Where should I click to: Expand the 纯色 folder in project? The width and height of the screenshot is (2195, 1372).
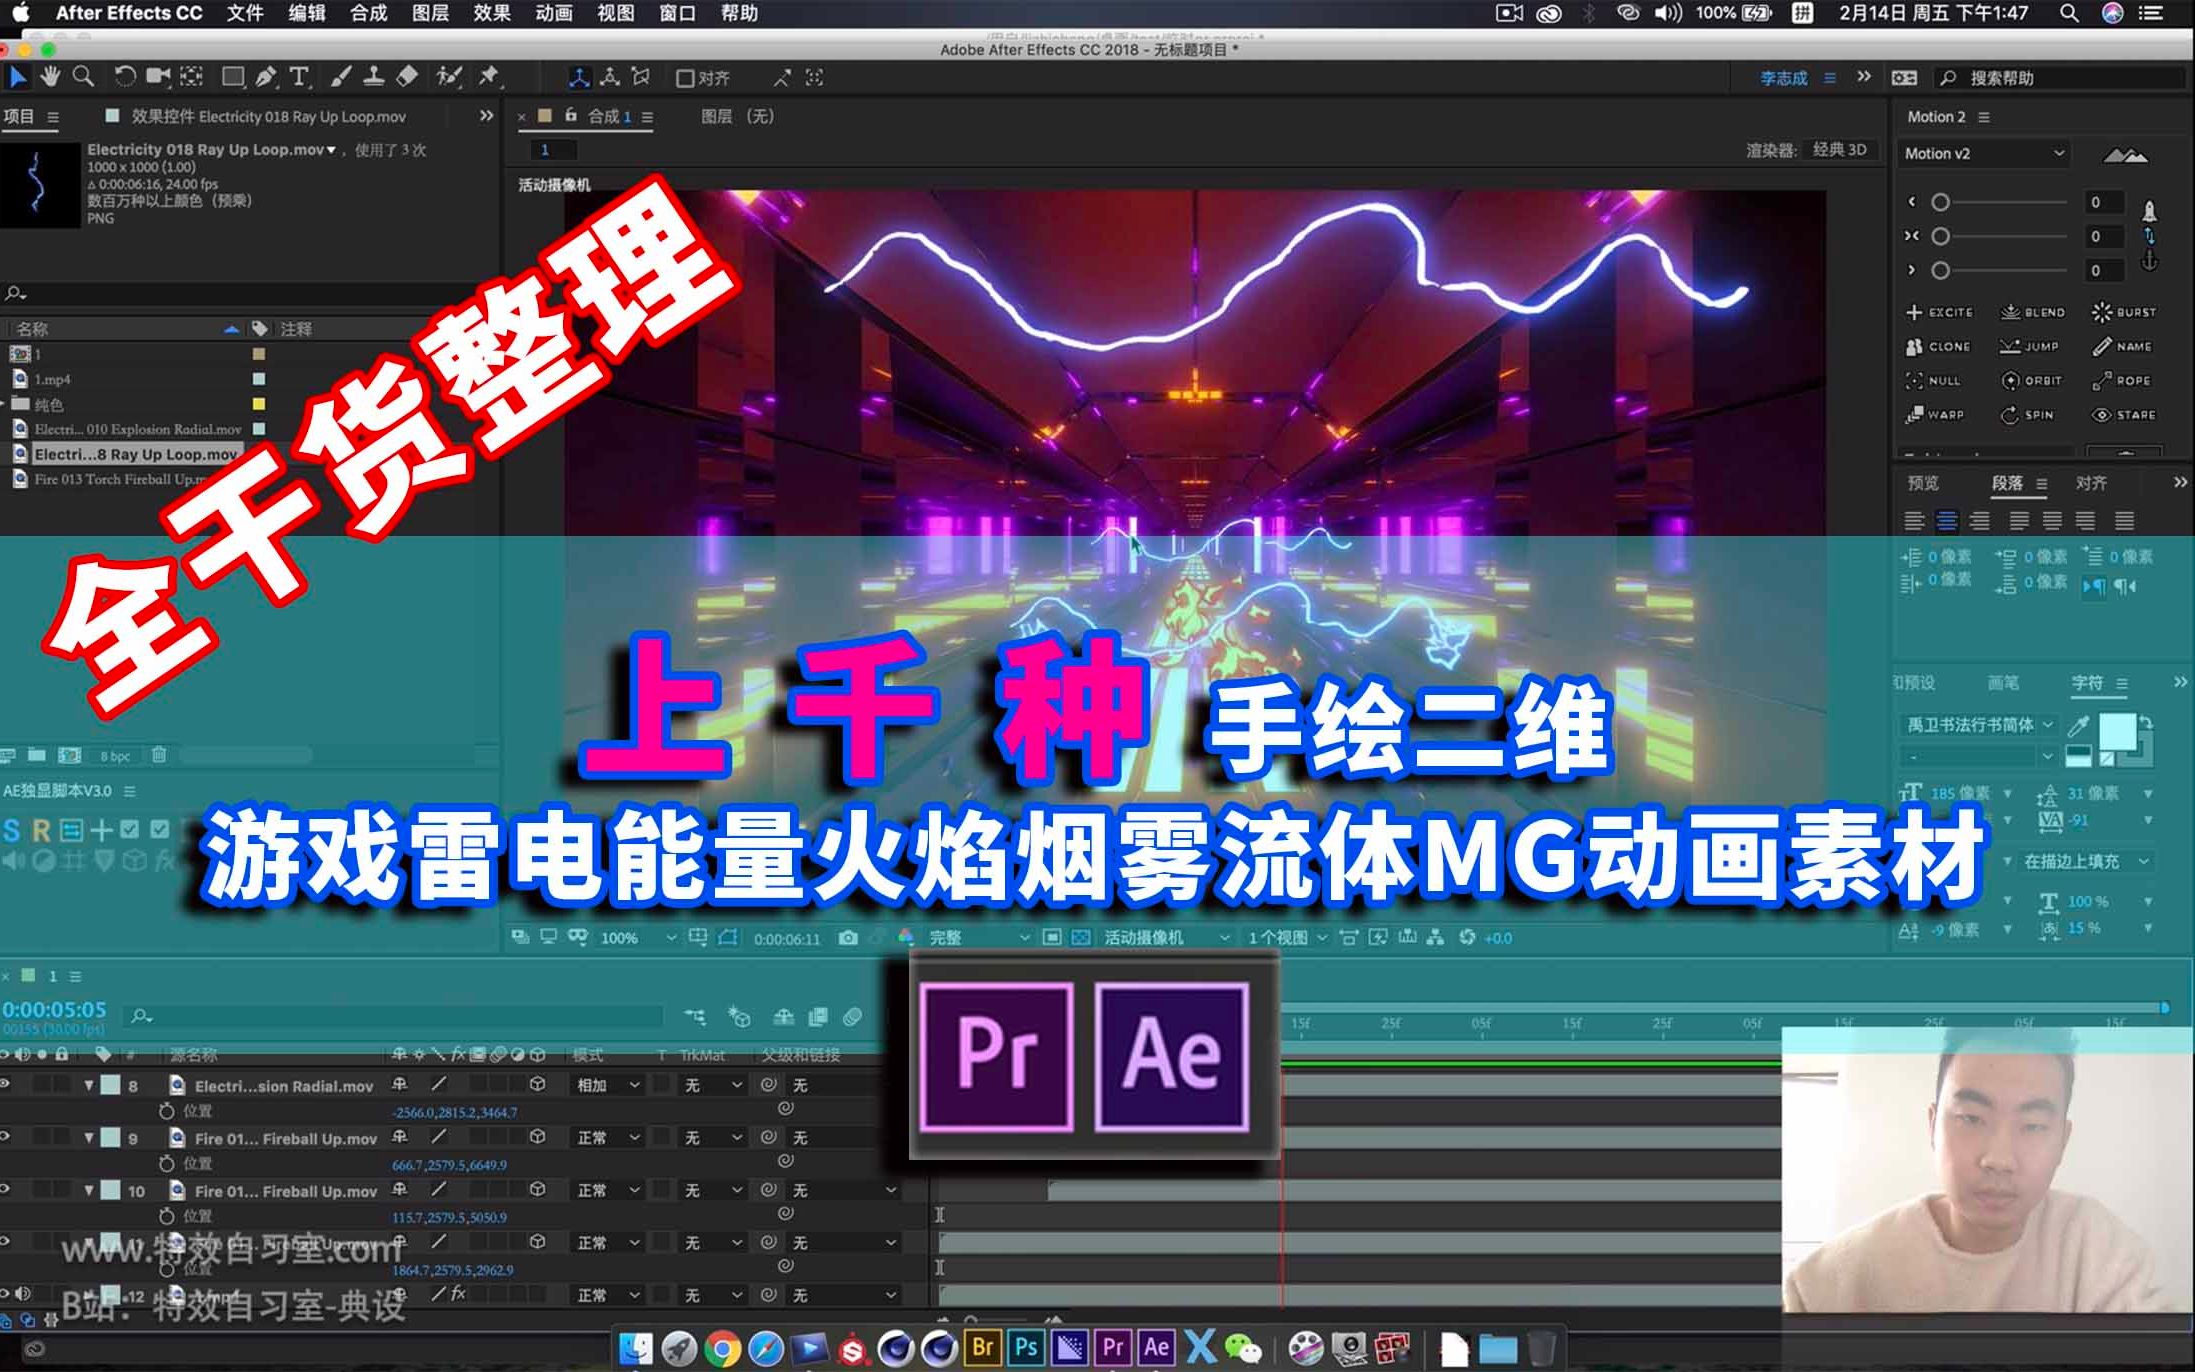coord(4,404)
